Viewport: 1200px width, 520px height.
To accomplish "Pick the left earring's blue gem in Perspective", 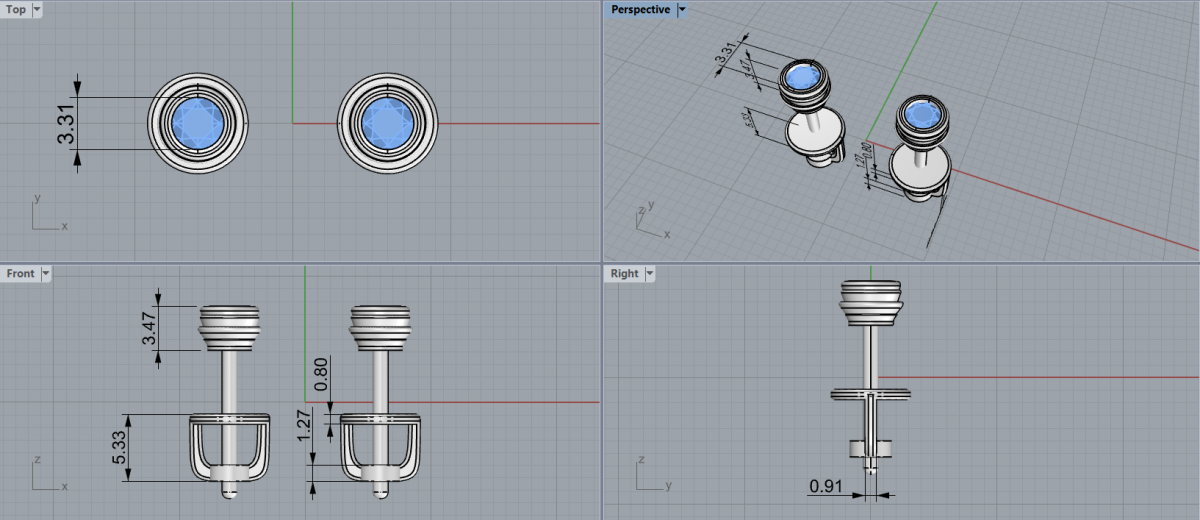I will point(803,77).
